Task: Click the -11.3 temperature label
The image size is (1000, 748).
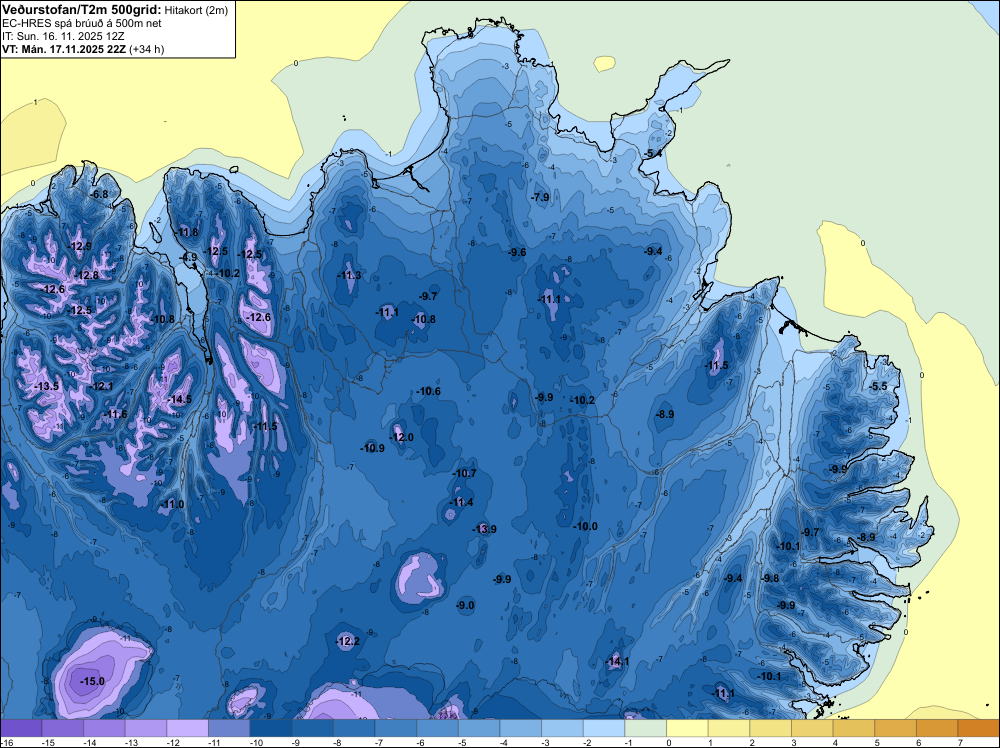Action: click(x=349, y=275)
